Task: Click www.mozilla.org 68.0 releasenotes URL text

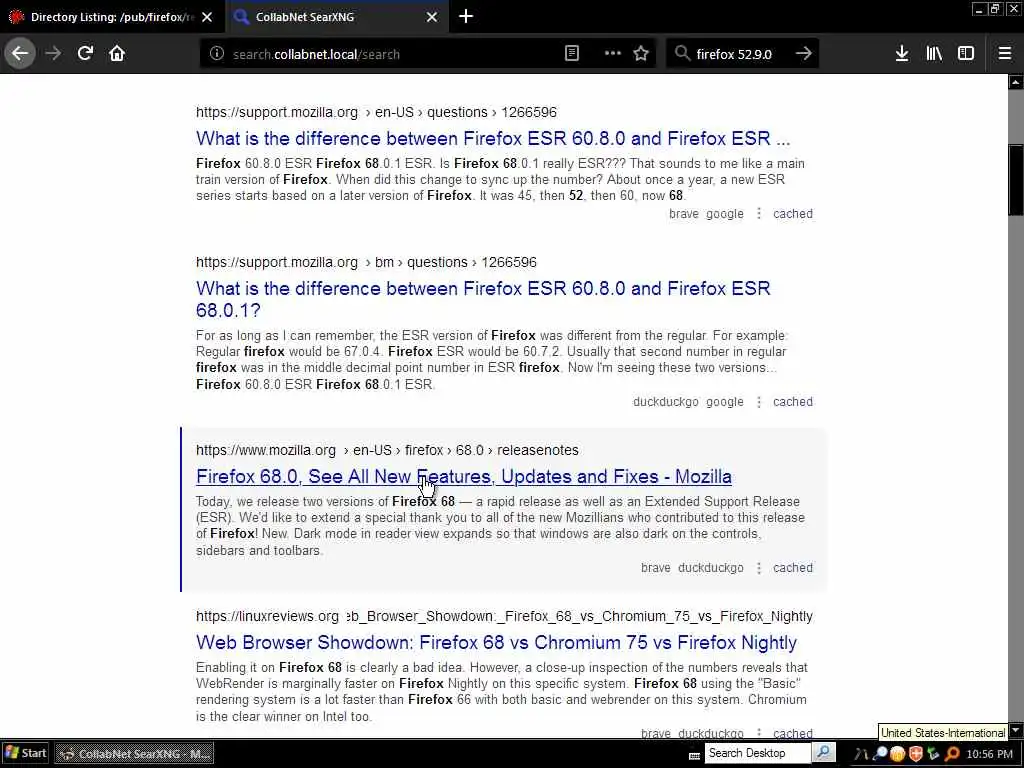Action: (x=387, y=451)
